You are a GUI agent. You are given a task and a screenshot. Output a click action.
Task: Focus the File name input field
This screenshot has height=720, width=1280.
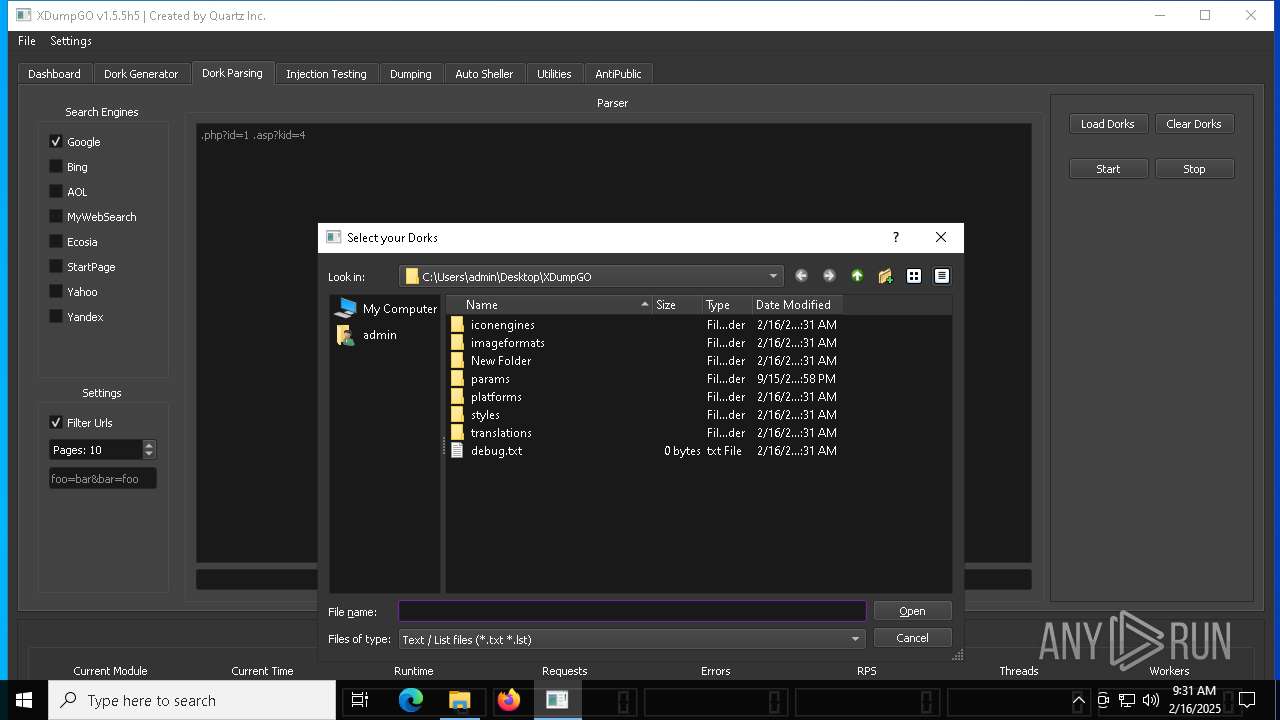pyautogui.click(x=632, y=611)
